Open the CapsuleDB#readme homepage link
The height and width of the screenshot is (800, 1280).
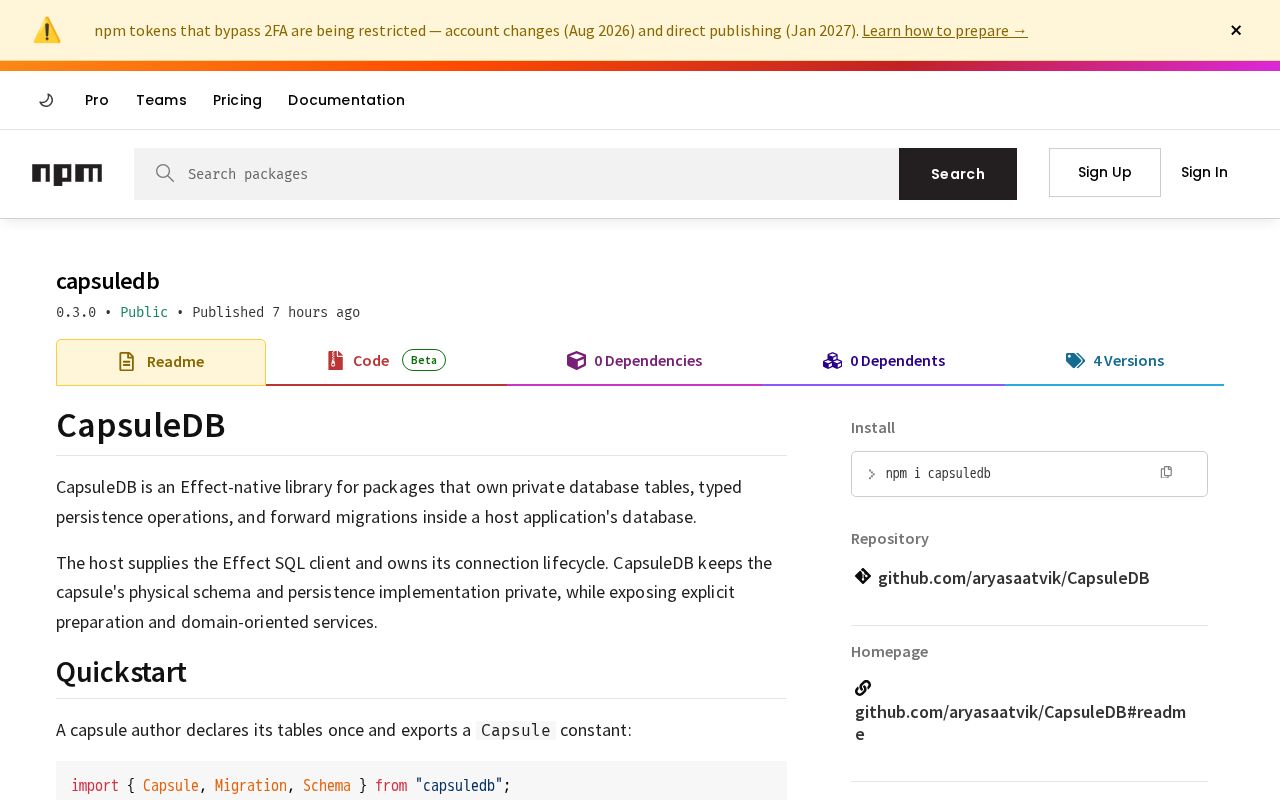[1020, 723]
